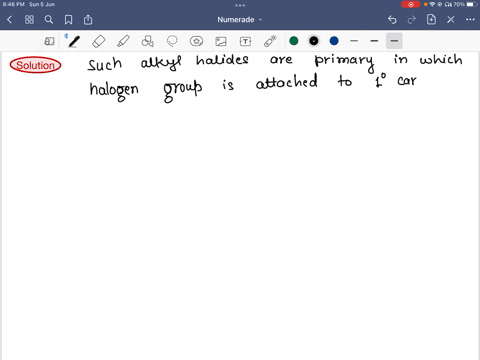Open the more options ellipsis menu
The image size is (480, 360).
click(470, 20)
